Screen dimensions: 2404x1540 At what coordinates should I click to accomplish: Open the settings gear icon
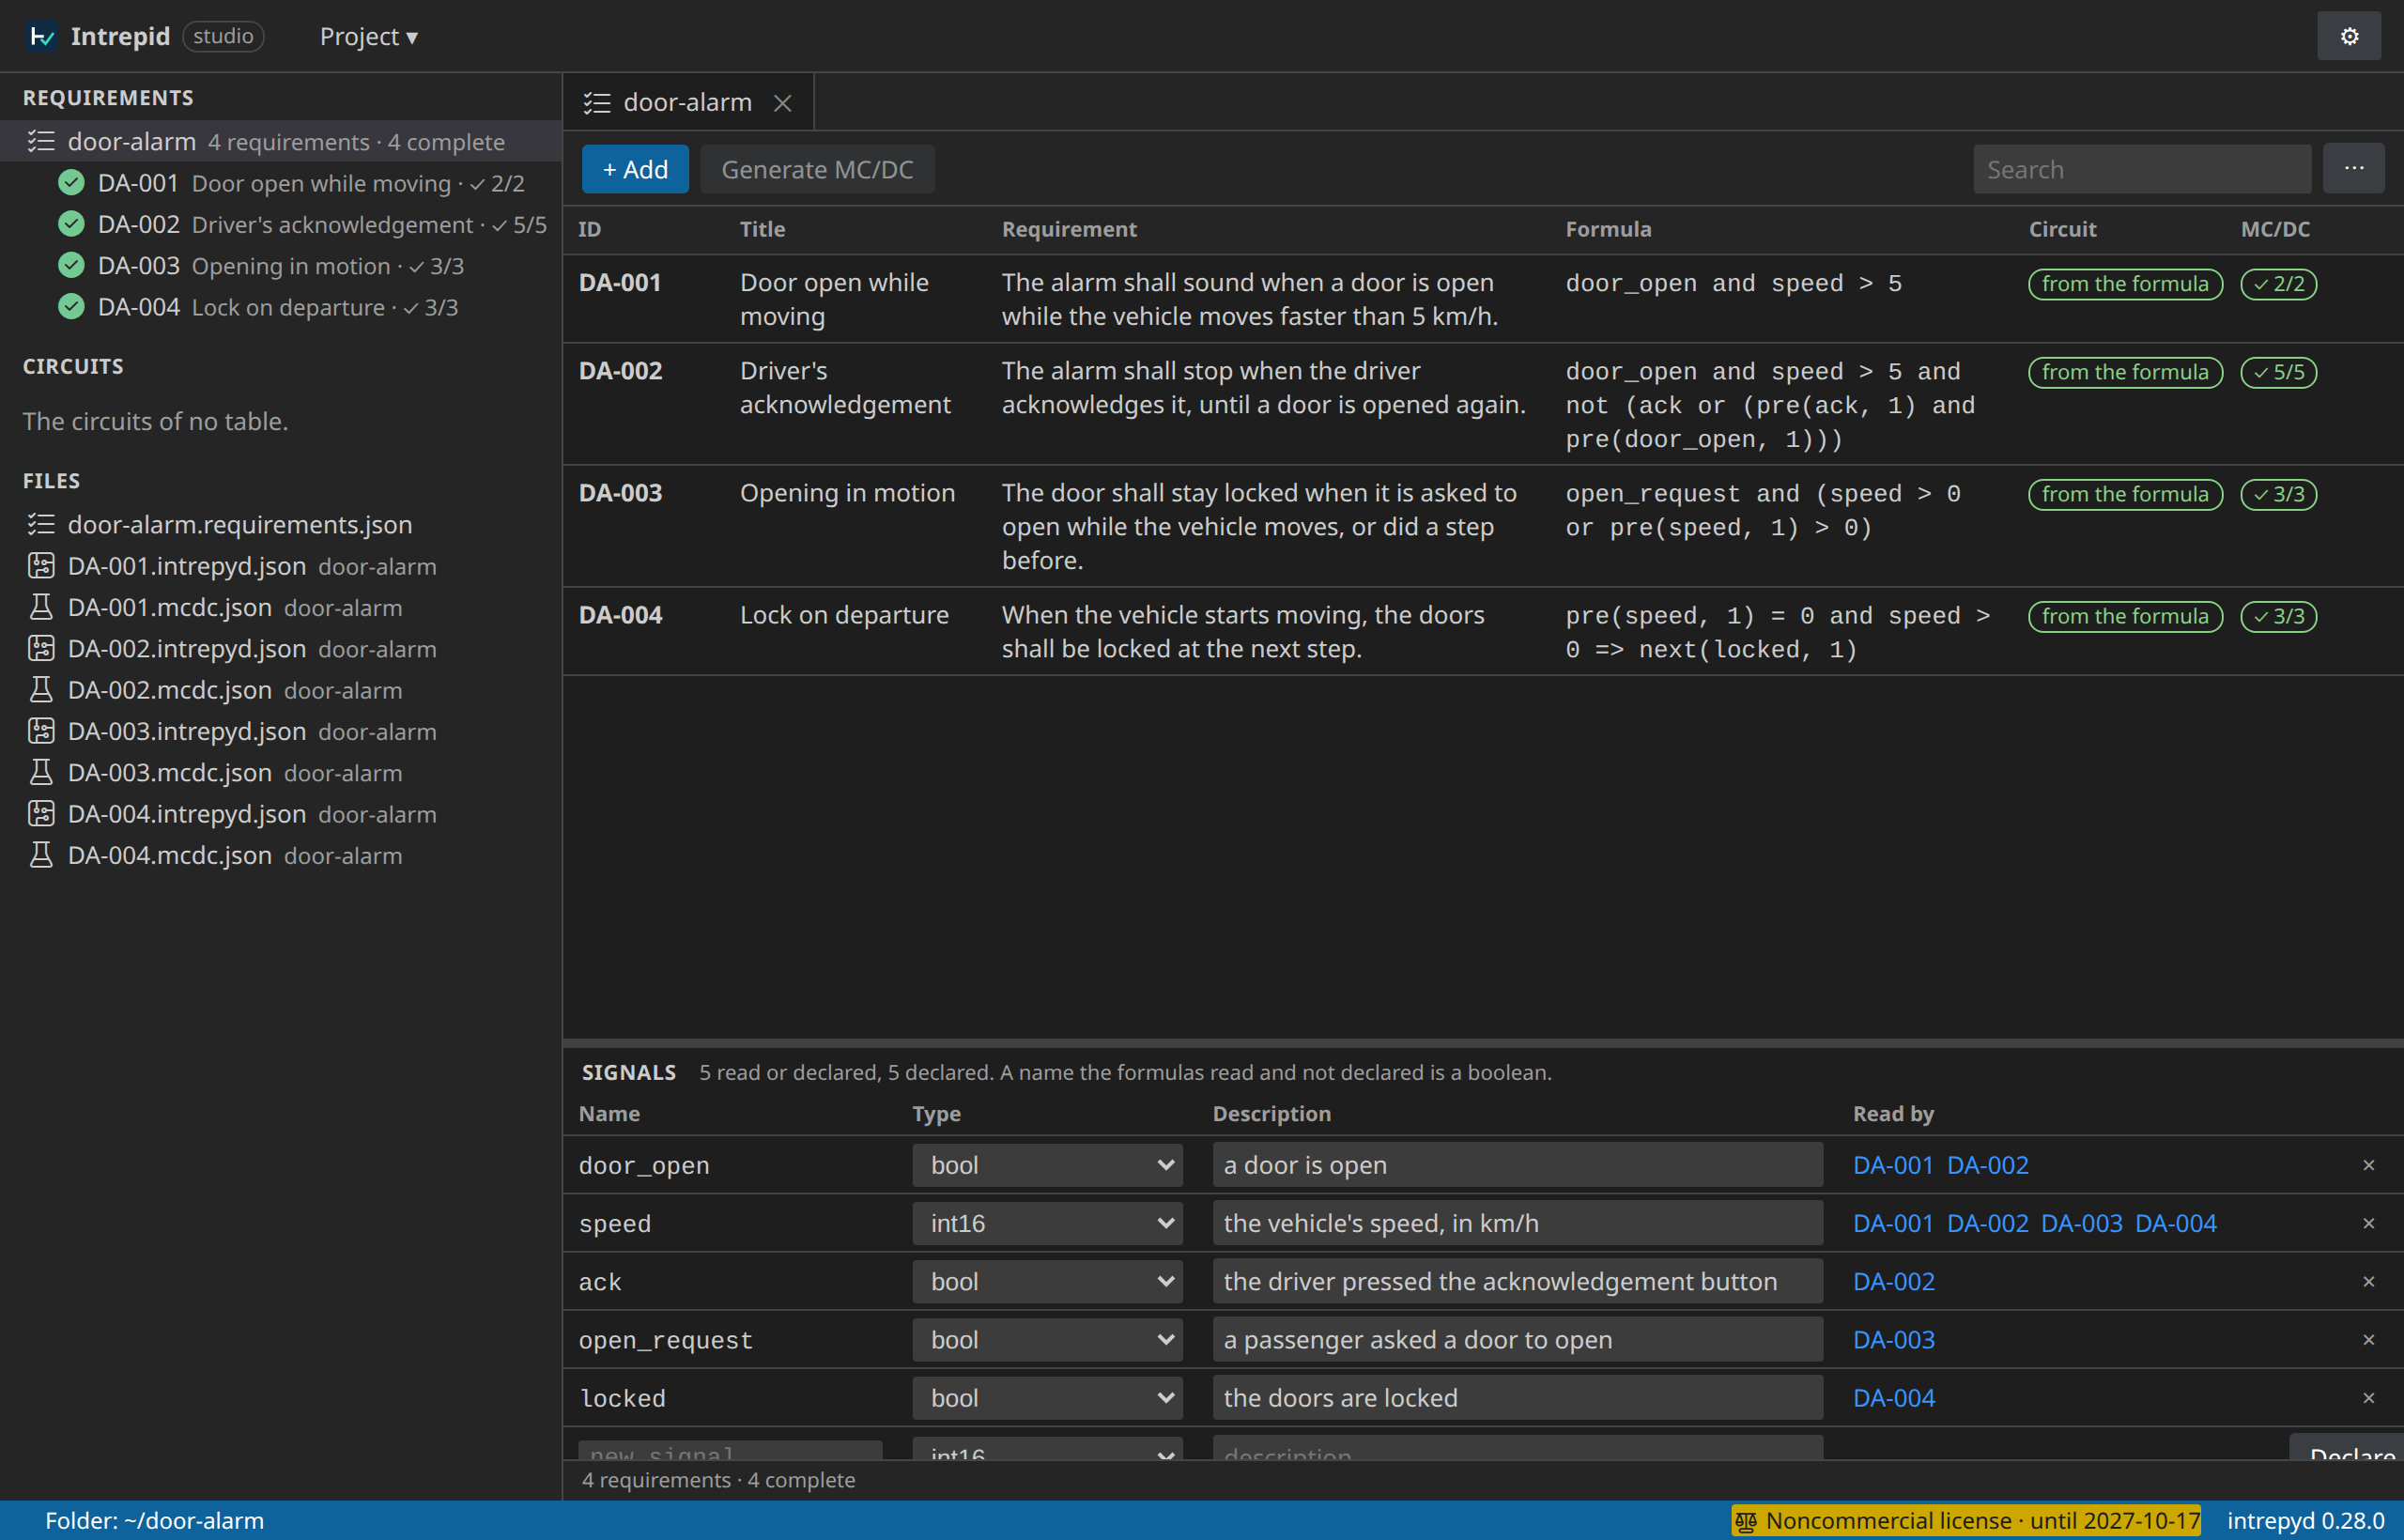click(x=2349, y=36)
